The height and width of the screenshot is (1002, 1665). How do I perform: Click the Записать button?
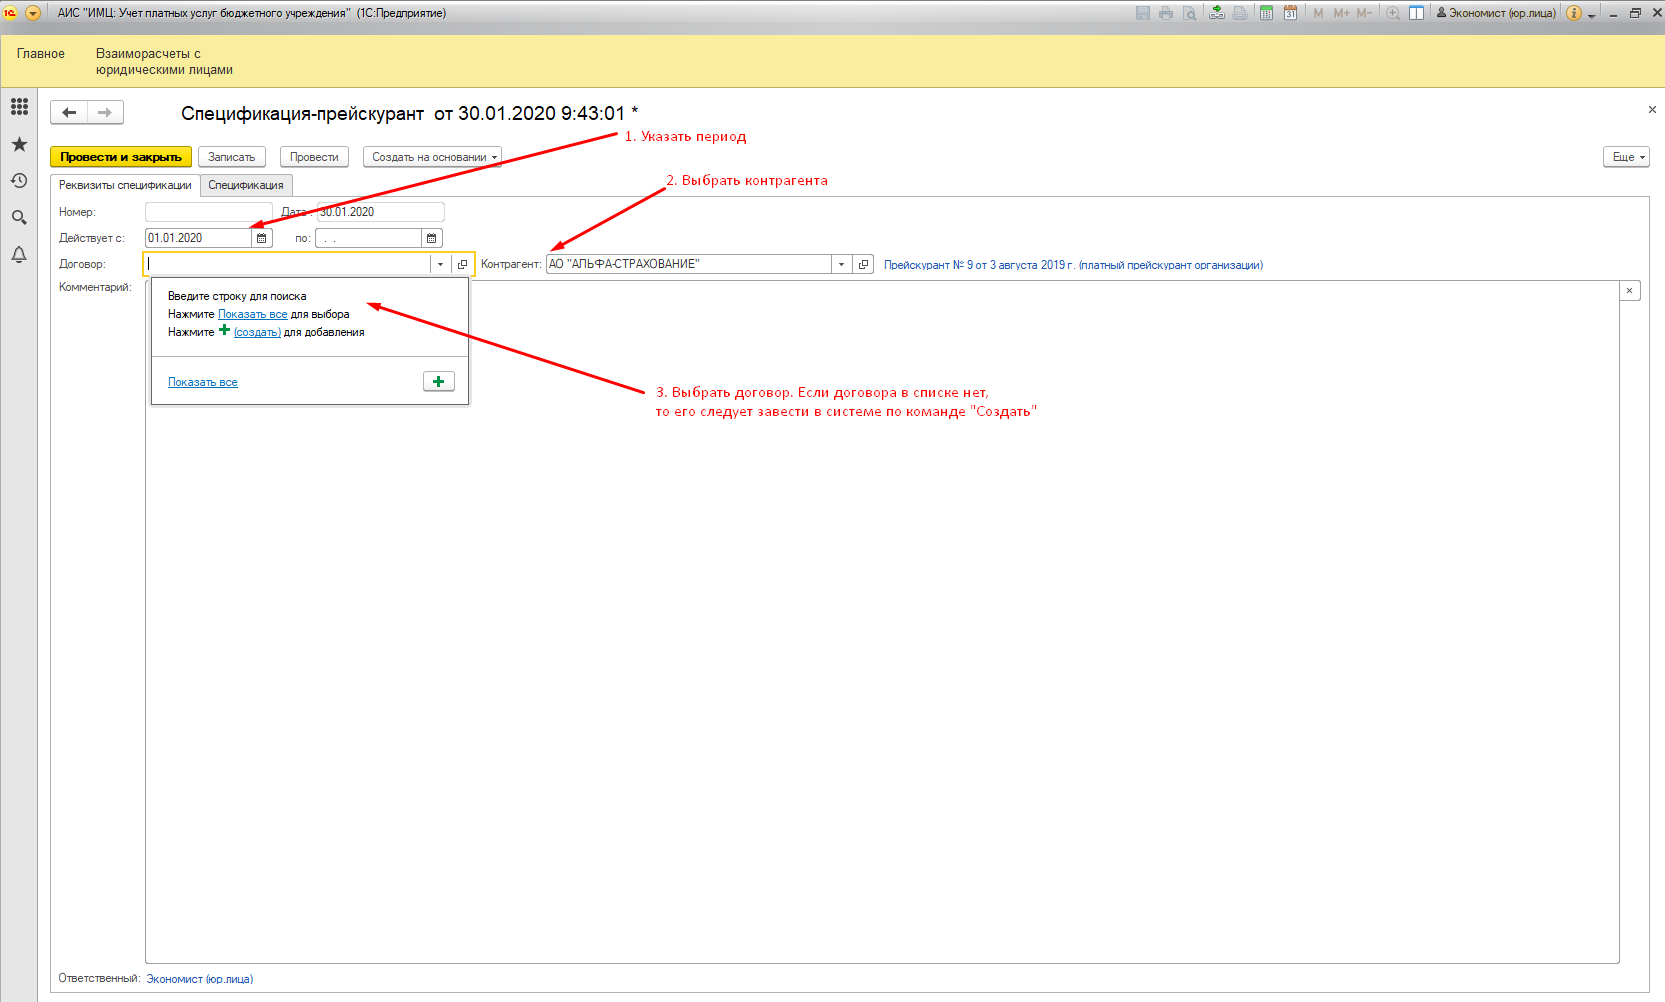tap(231, 157)
